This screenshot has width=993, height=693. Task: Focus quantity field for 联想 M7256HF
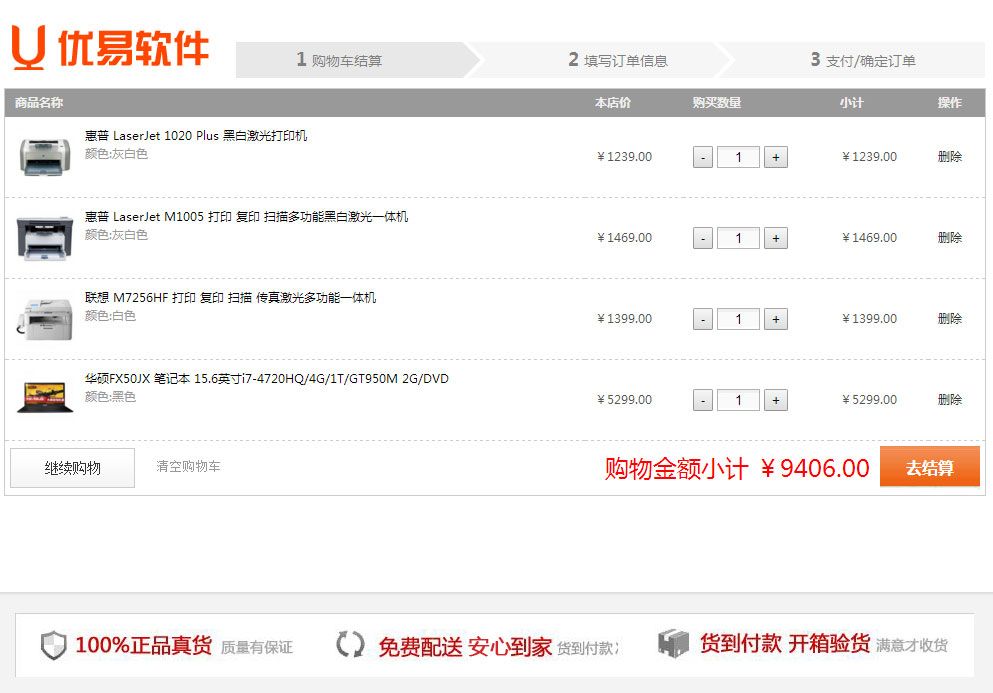(x=738, y=319)
